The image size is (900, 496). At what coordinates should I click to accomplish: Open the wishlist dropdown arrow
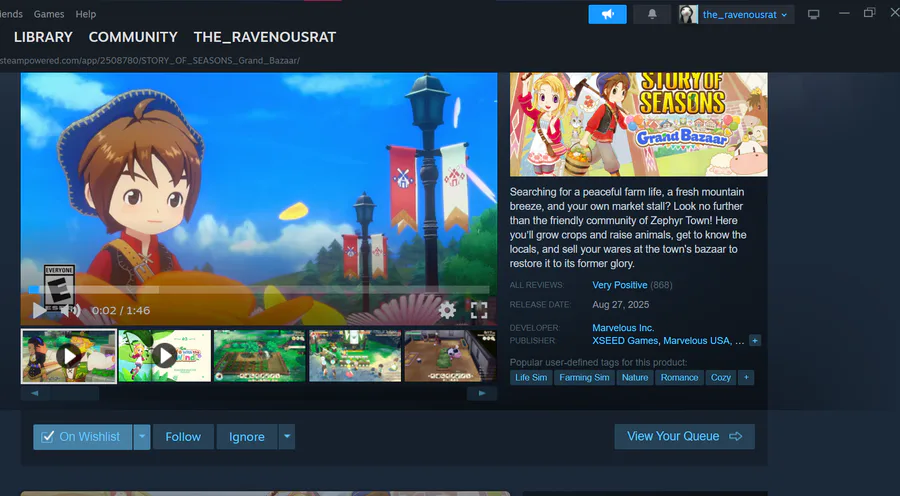(142, 437)
